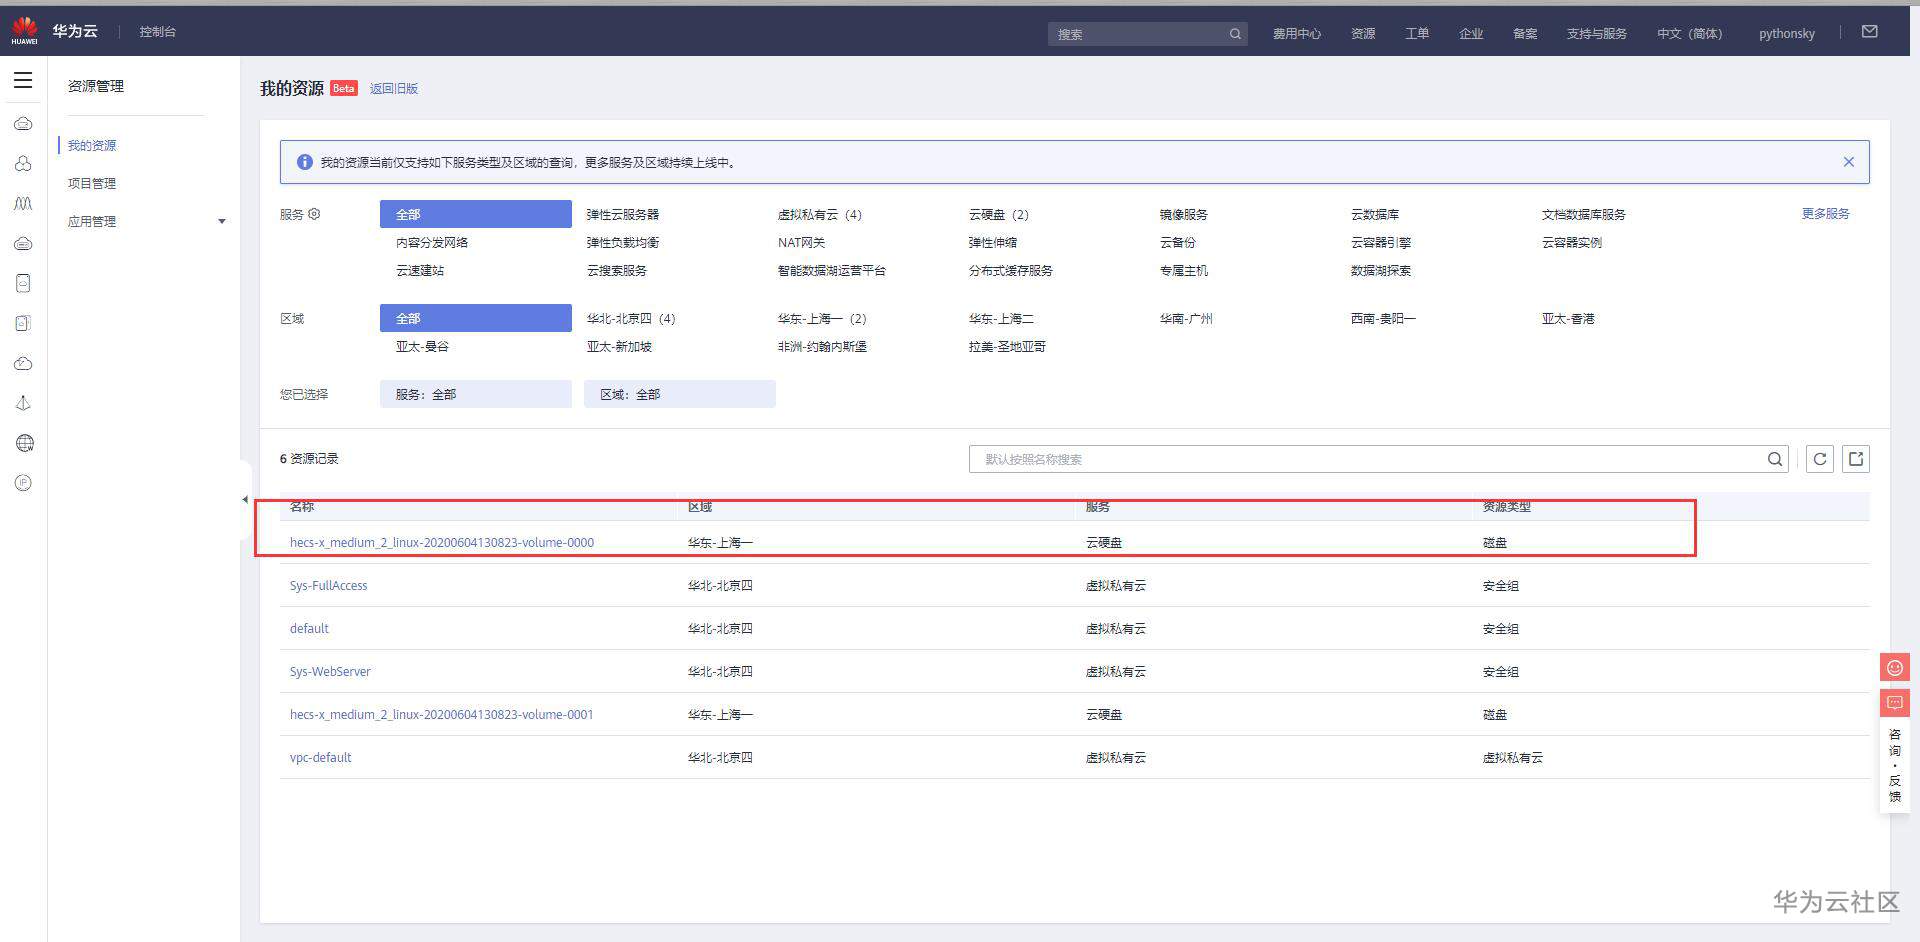
Task: Open 费用中心 in the top bar
Action: (x=1296, y=34)
